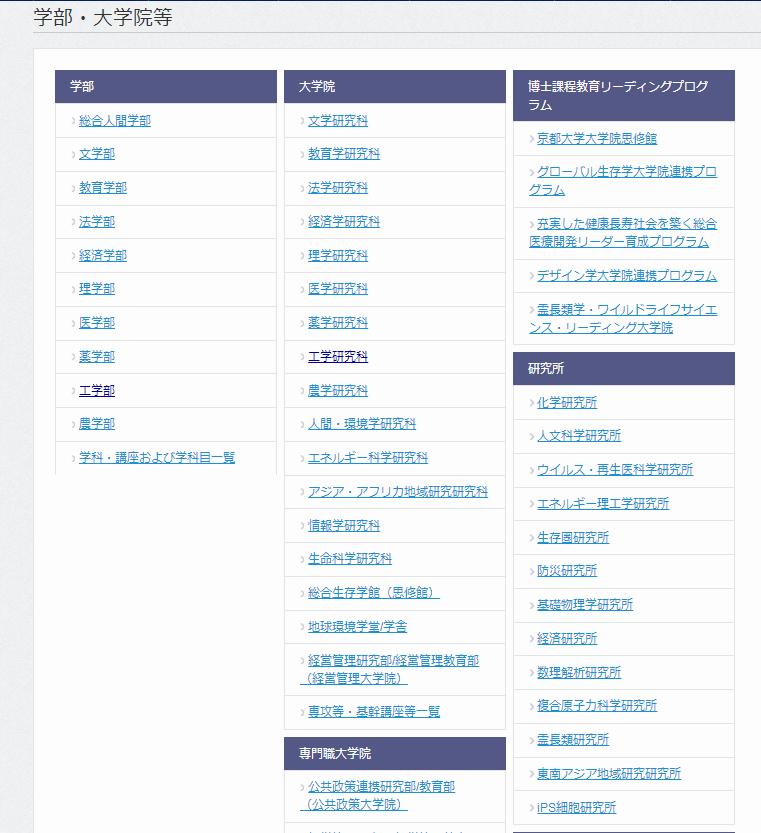Click the 京都大学大学院思修館 link
Image resolution: width=761 pixels, height=833 pixels.
point(596,139)
